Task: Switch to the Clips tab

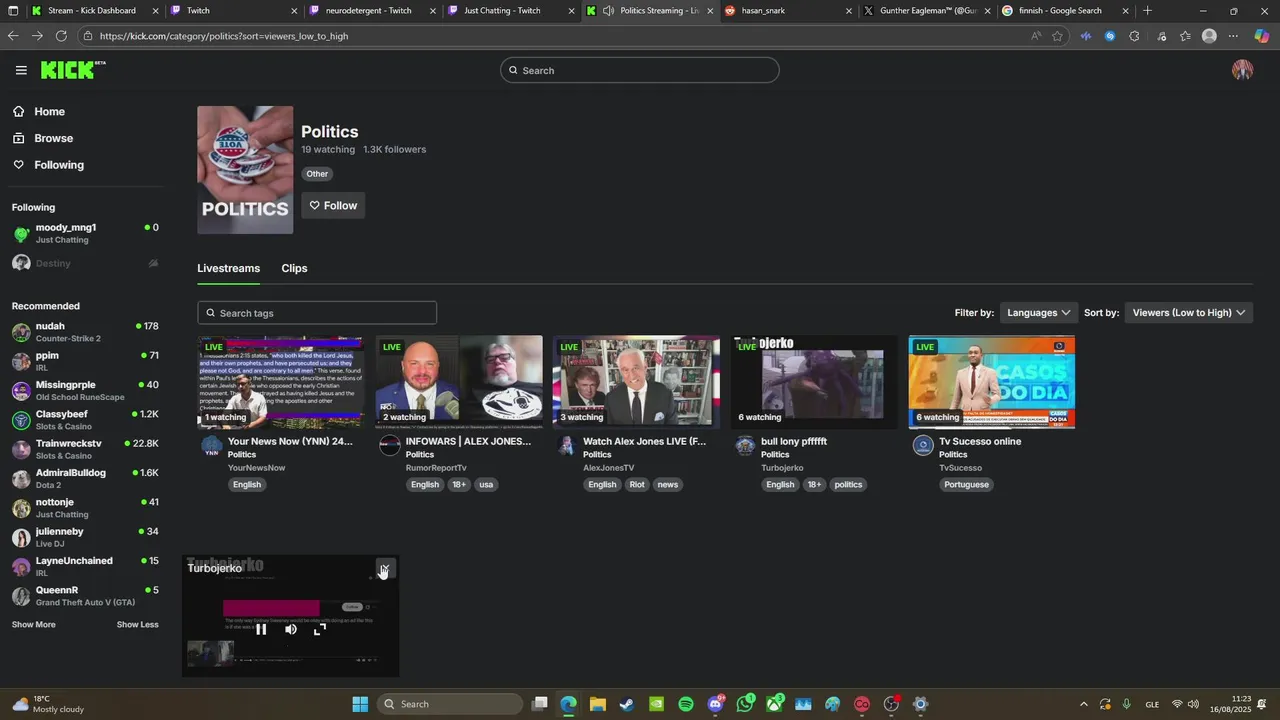Action: pos(294,268)
